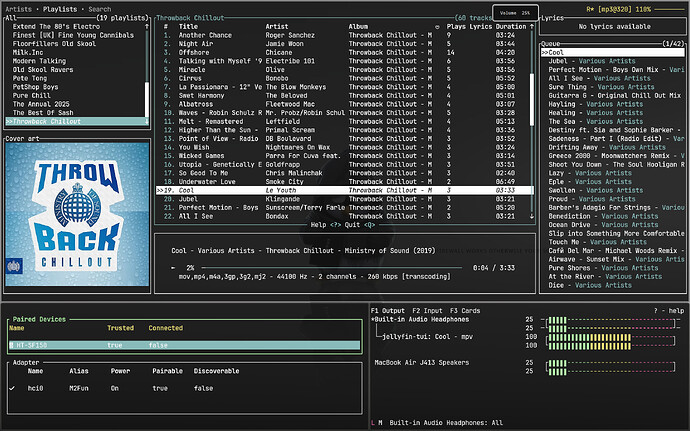This screenshot has height=431, width=690.
Task: Select playlist 'Pure Chill'
Action: coord(31,95)
